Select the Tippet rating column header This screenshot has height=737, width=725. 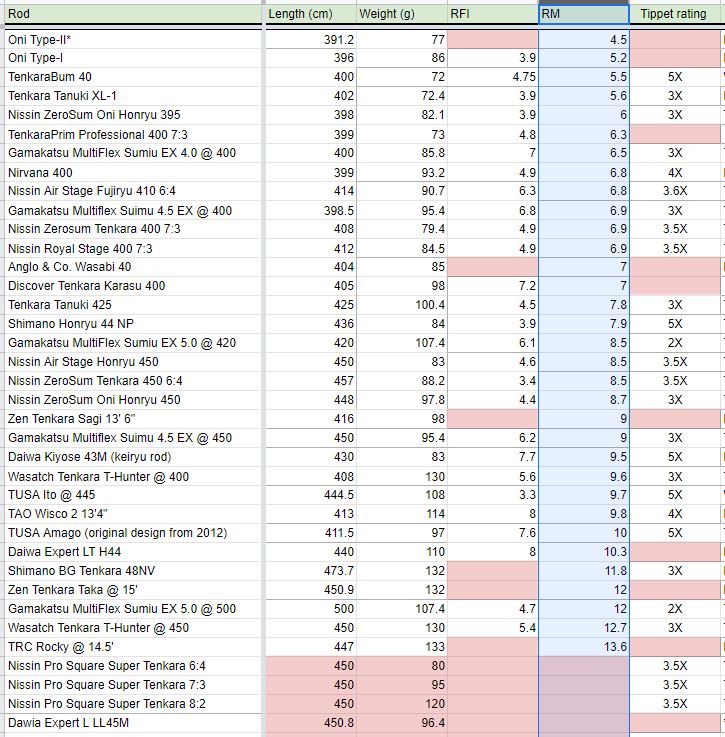coord(675,14)
